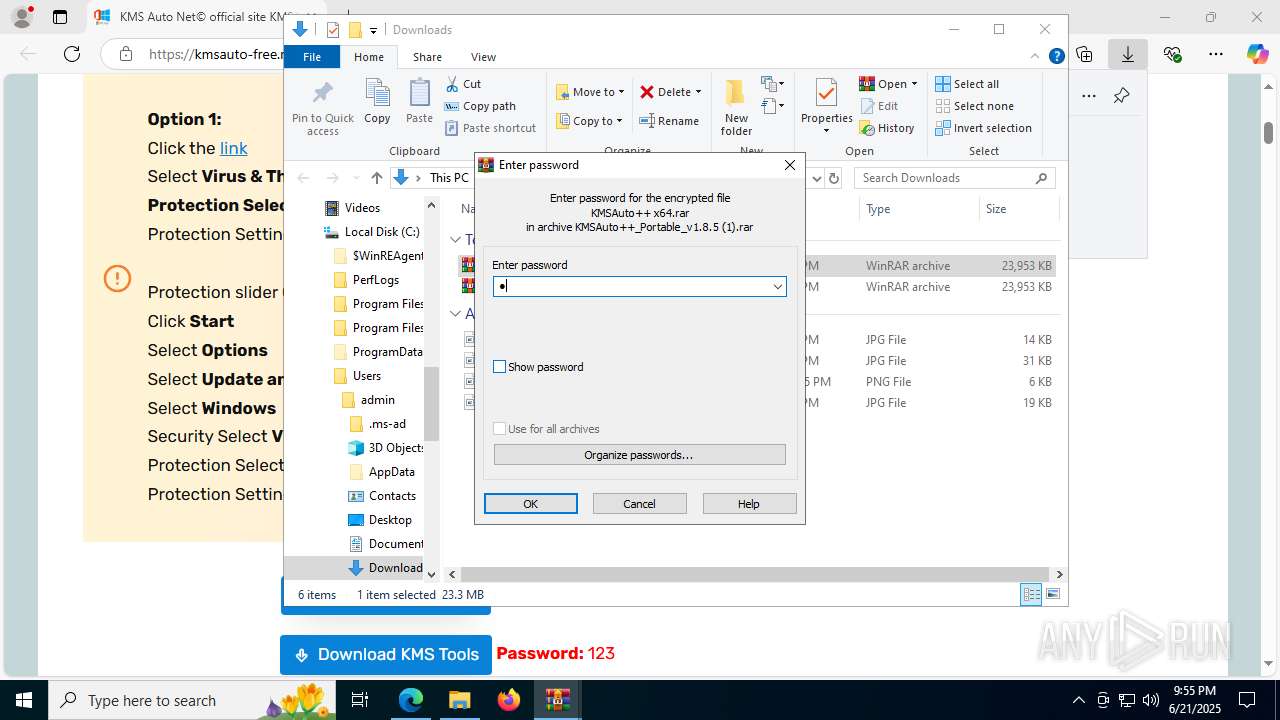
Task: Tick the Show password checkbox
Action: point(500,367)
